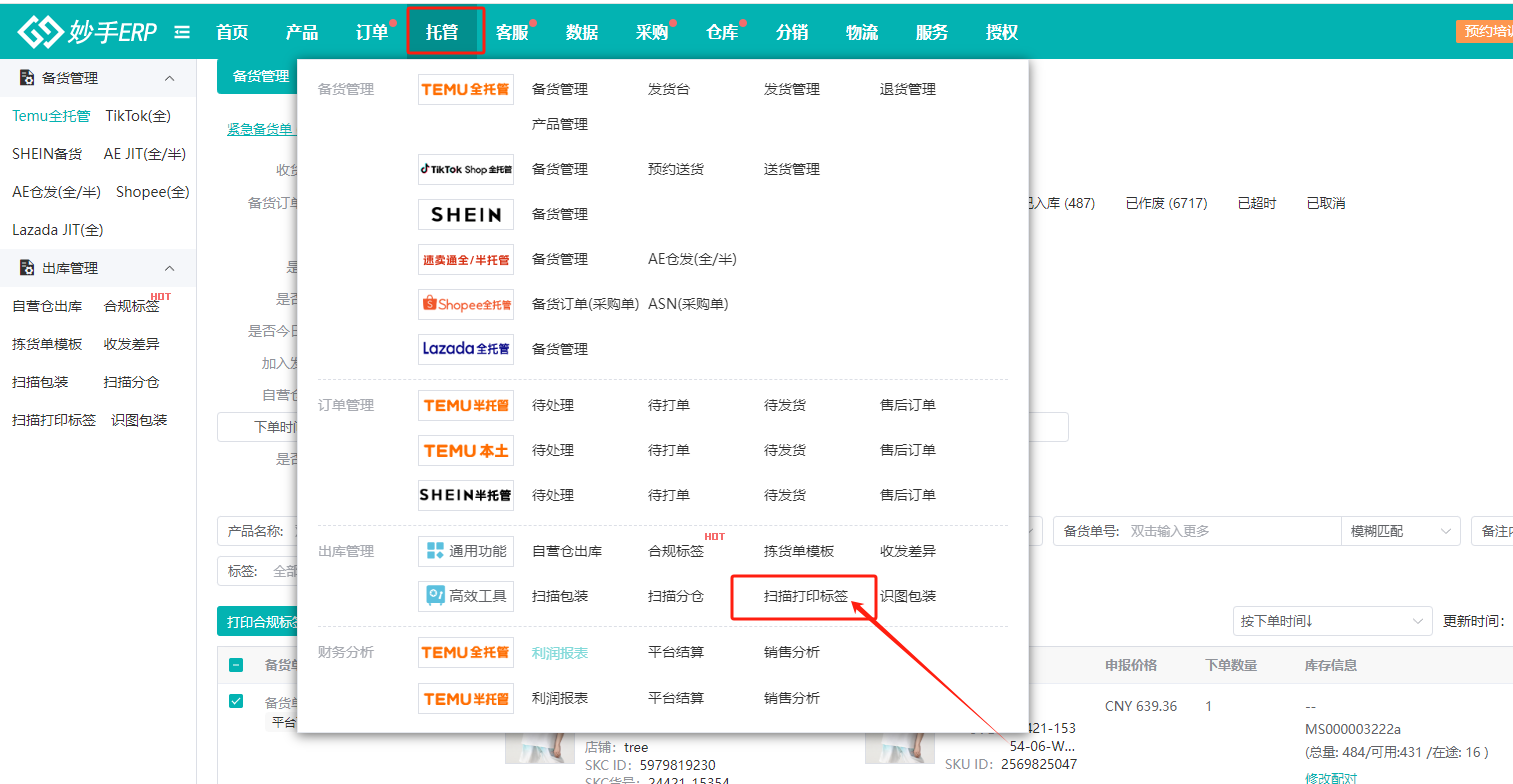The image size is (1513, 784).
Task: Click the TikTok Shop全托管 logo
Action: (466, 169)
